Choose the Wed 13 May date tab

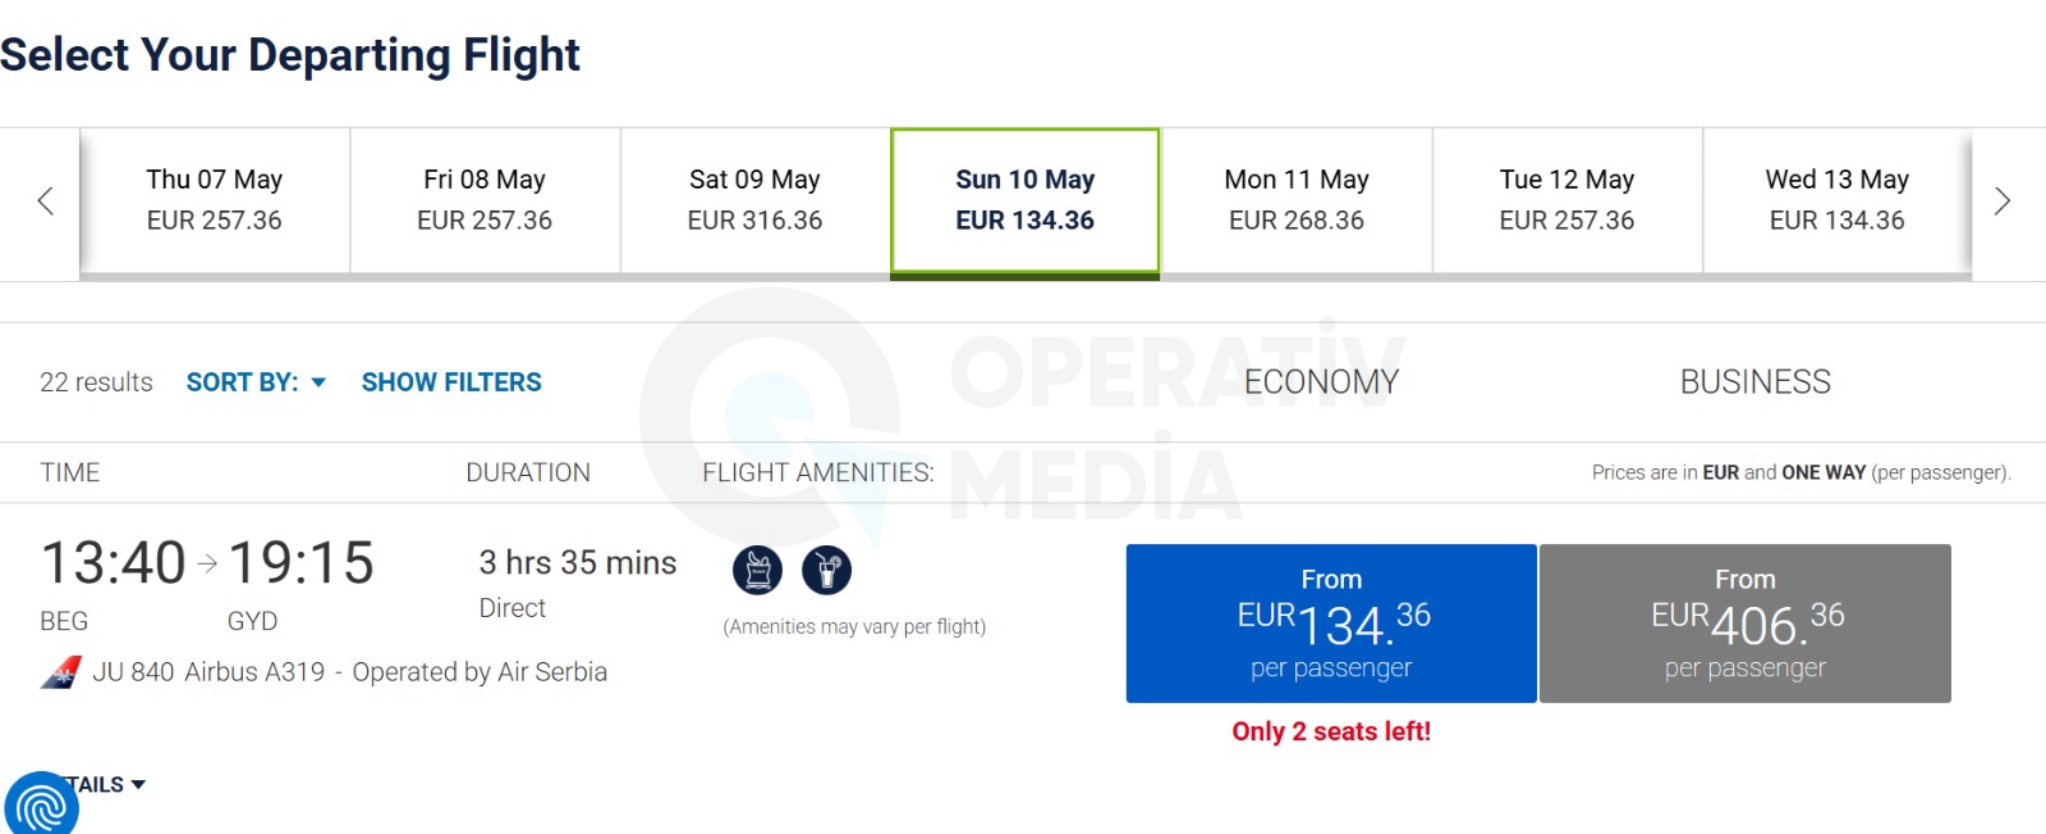pos(1837,200)
